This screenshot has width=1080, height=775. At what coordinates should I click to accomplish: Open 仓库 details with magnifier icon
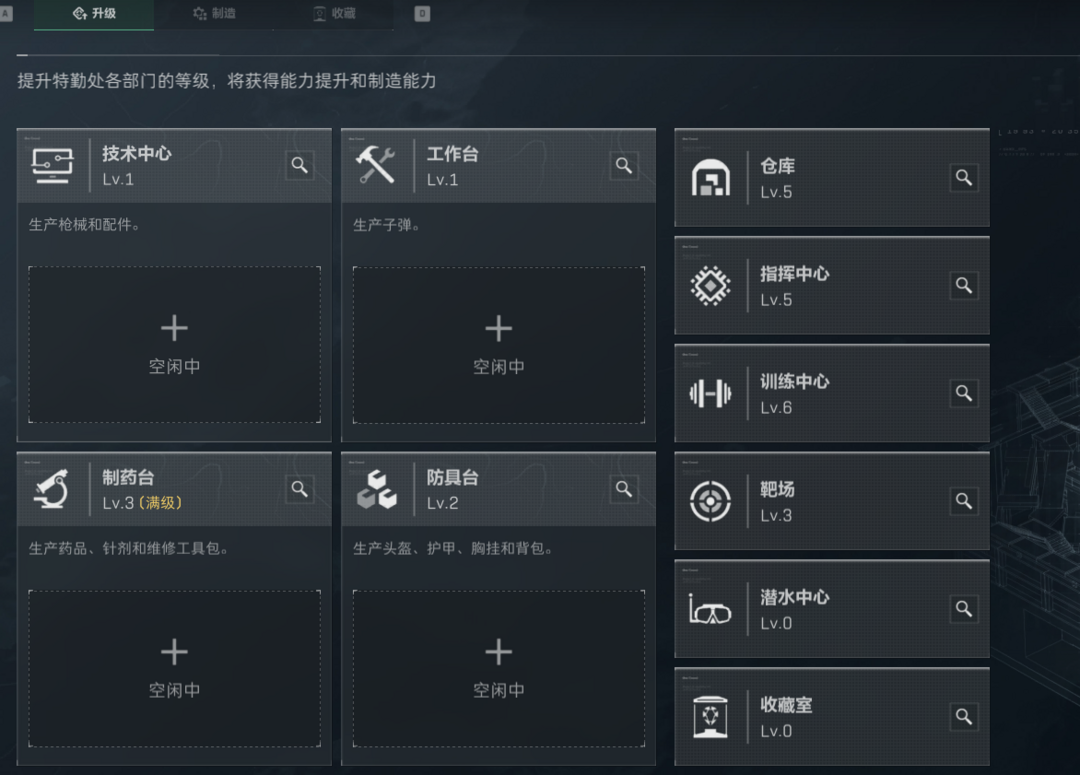click(x=964, y=178)
